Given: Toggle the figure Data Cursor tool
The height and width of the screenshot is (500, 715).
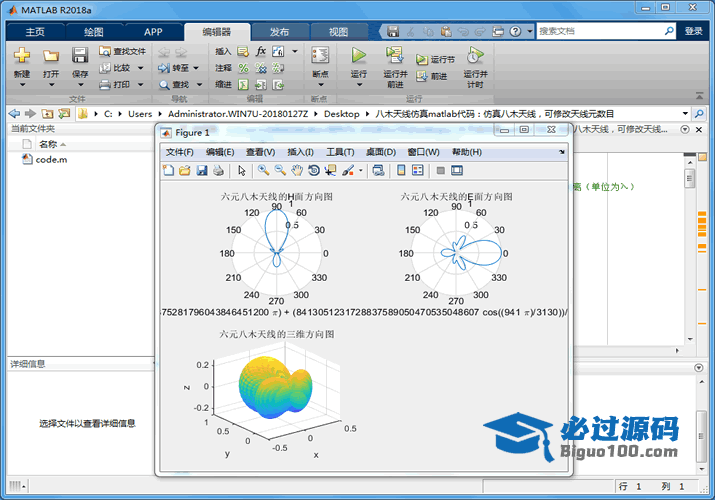Looking at the screenshot, I should tap(330, 170).
